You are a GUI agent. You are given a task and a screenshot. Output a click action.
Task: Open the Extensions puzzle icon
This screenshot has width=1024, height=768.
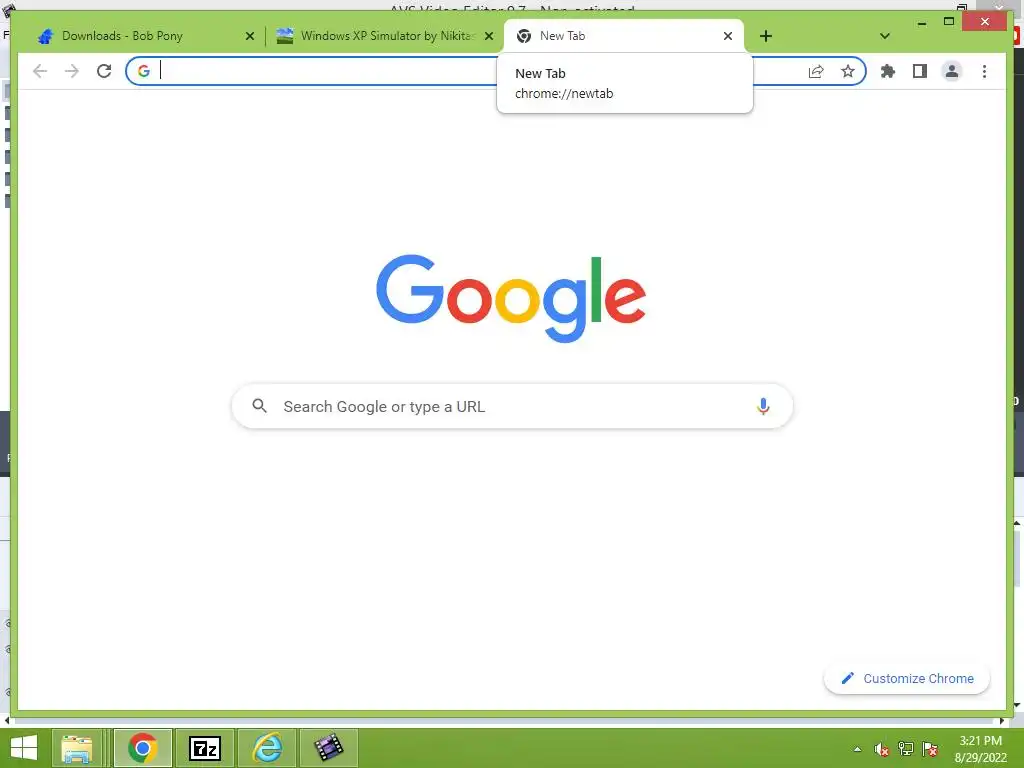(x=888, y=71)
